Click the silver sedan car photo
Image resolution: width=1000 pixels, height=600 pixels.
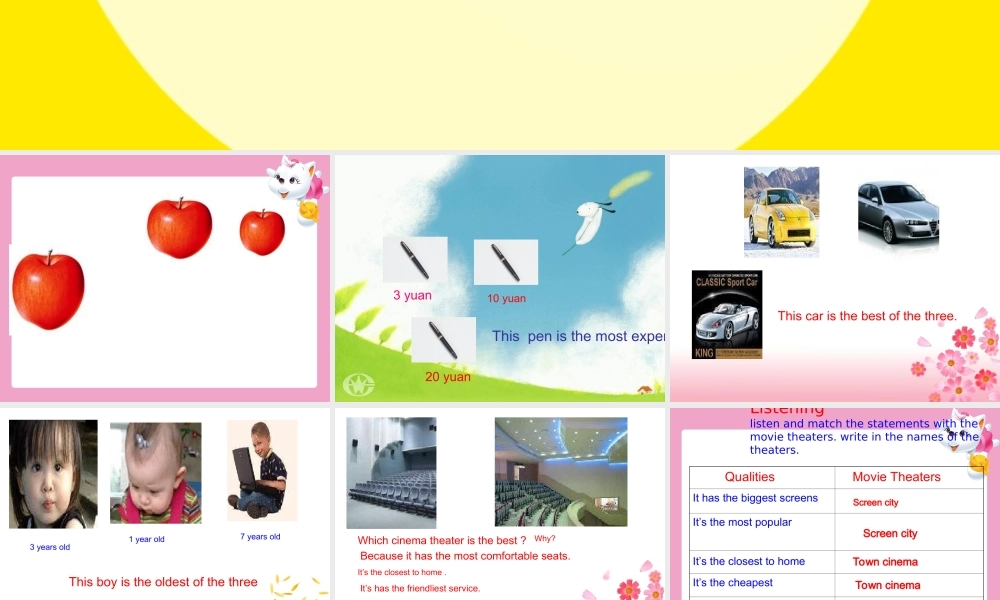(x=898, y=213)
